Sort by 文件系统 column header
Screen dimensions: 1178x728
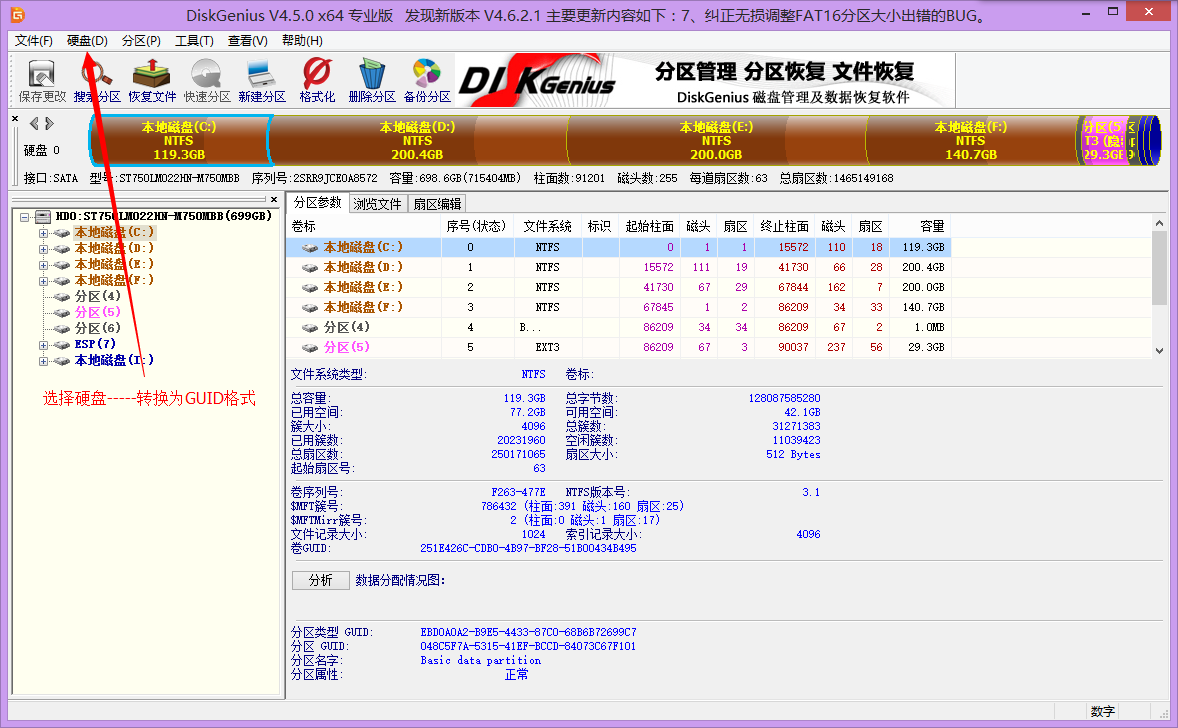pyautogui.click(x=548, y=226)
